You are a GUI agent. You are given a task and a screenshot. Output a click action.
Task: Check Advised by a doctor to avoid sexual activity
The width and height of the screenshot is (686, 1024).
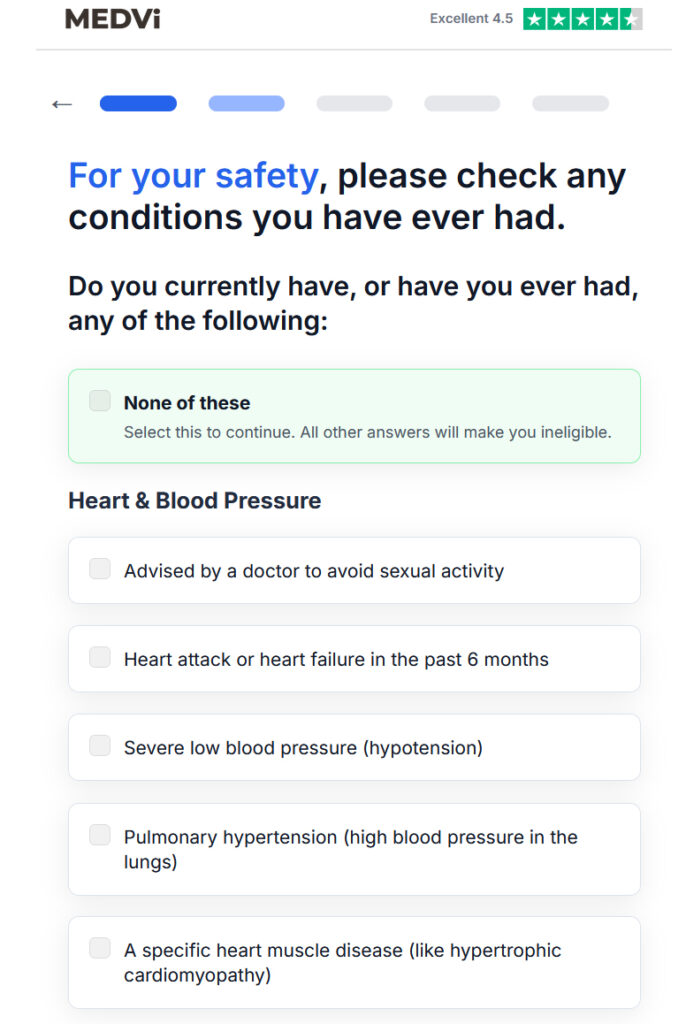pos(100,569)
